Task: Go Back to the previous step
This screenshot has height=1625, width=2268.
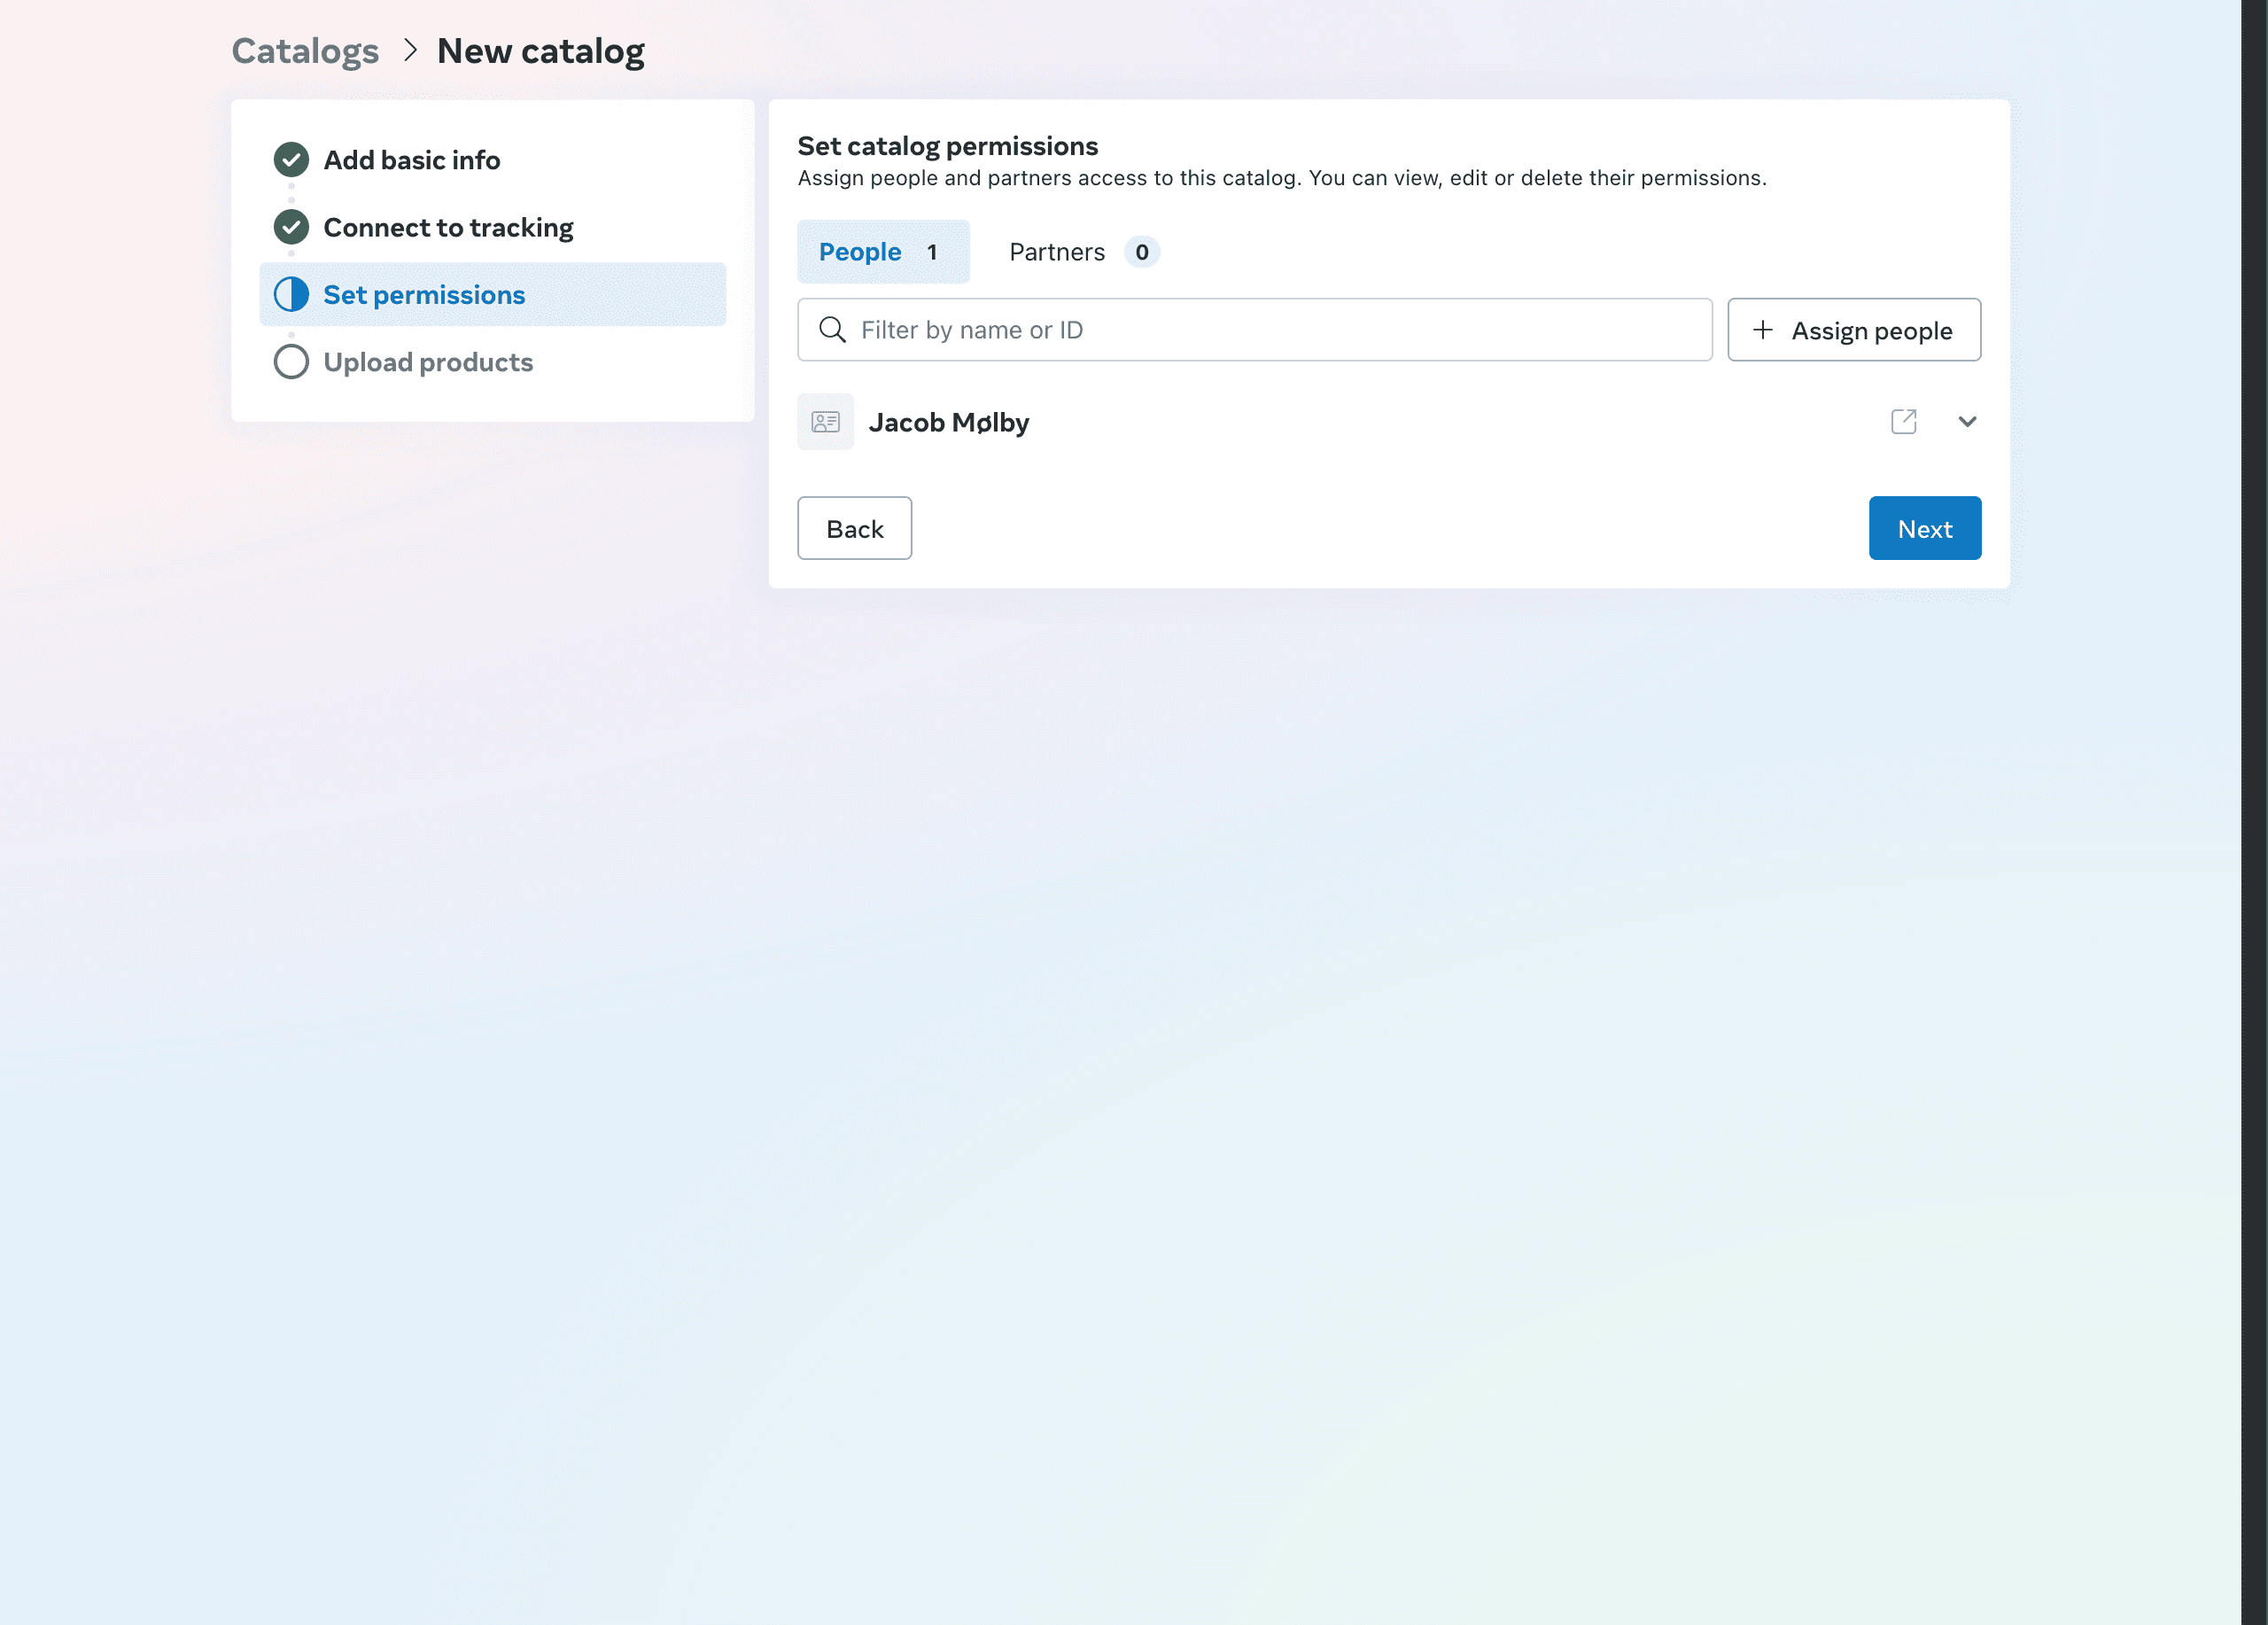Action: coord(854,528)
